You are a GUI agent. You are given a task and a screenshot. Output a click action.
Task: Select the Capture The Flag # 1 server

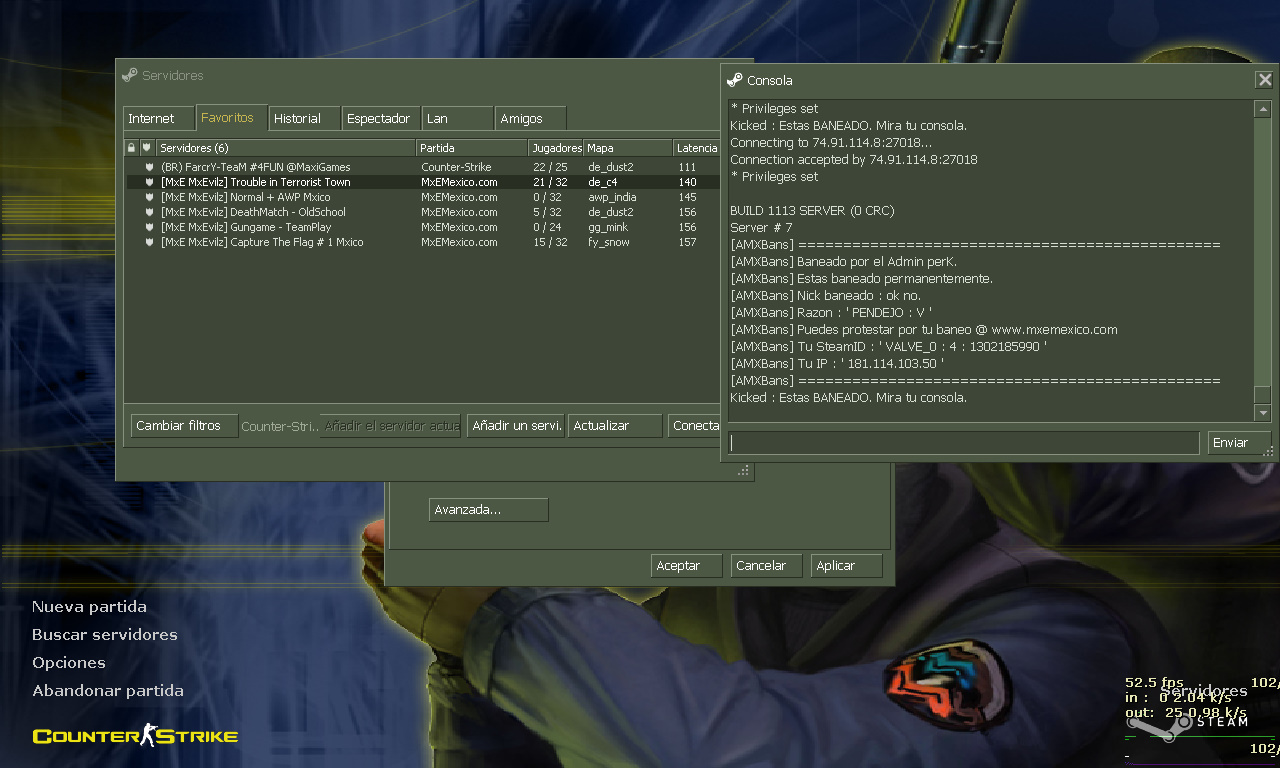click(422, 242)
